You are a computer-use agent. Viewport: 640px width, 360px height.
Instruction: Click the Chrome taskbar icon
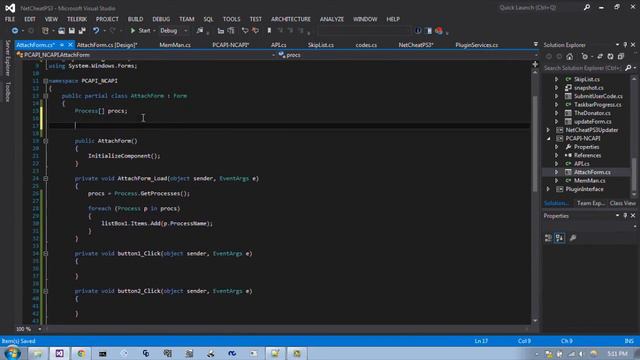tap(81, 353)
